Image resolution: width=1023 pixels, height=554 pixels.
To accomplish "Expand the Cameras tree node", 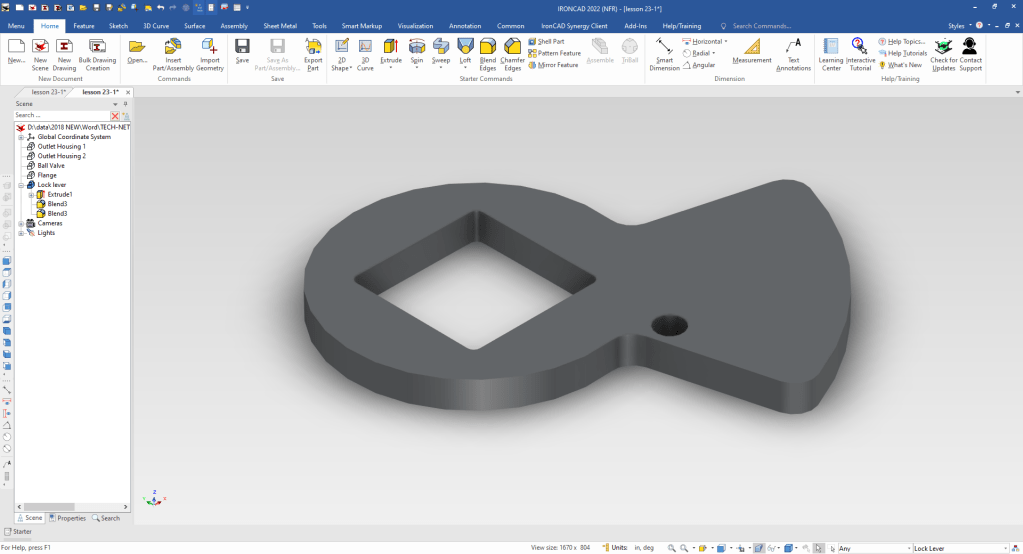I will (x=21, y=223).
